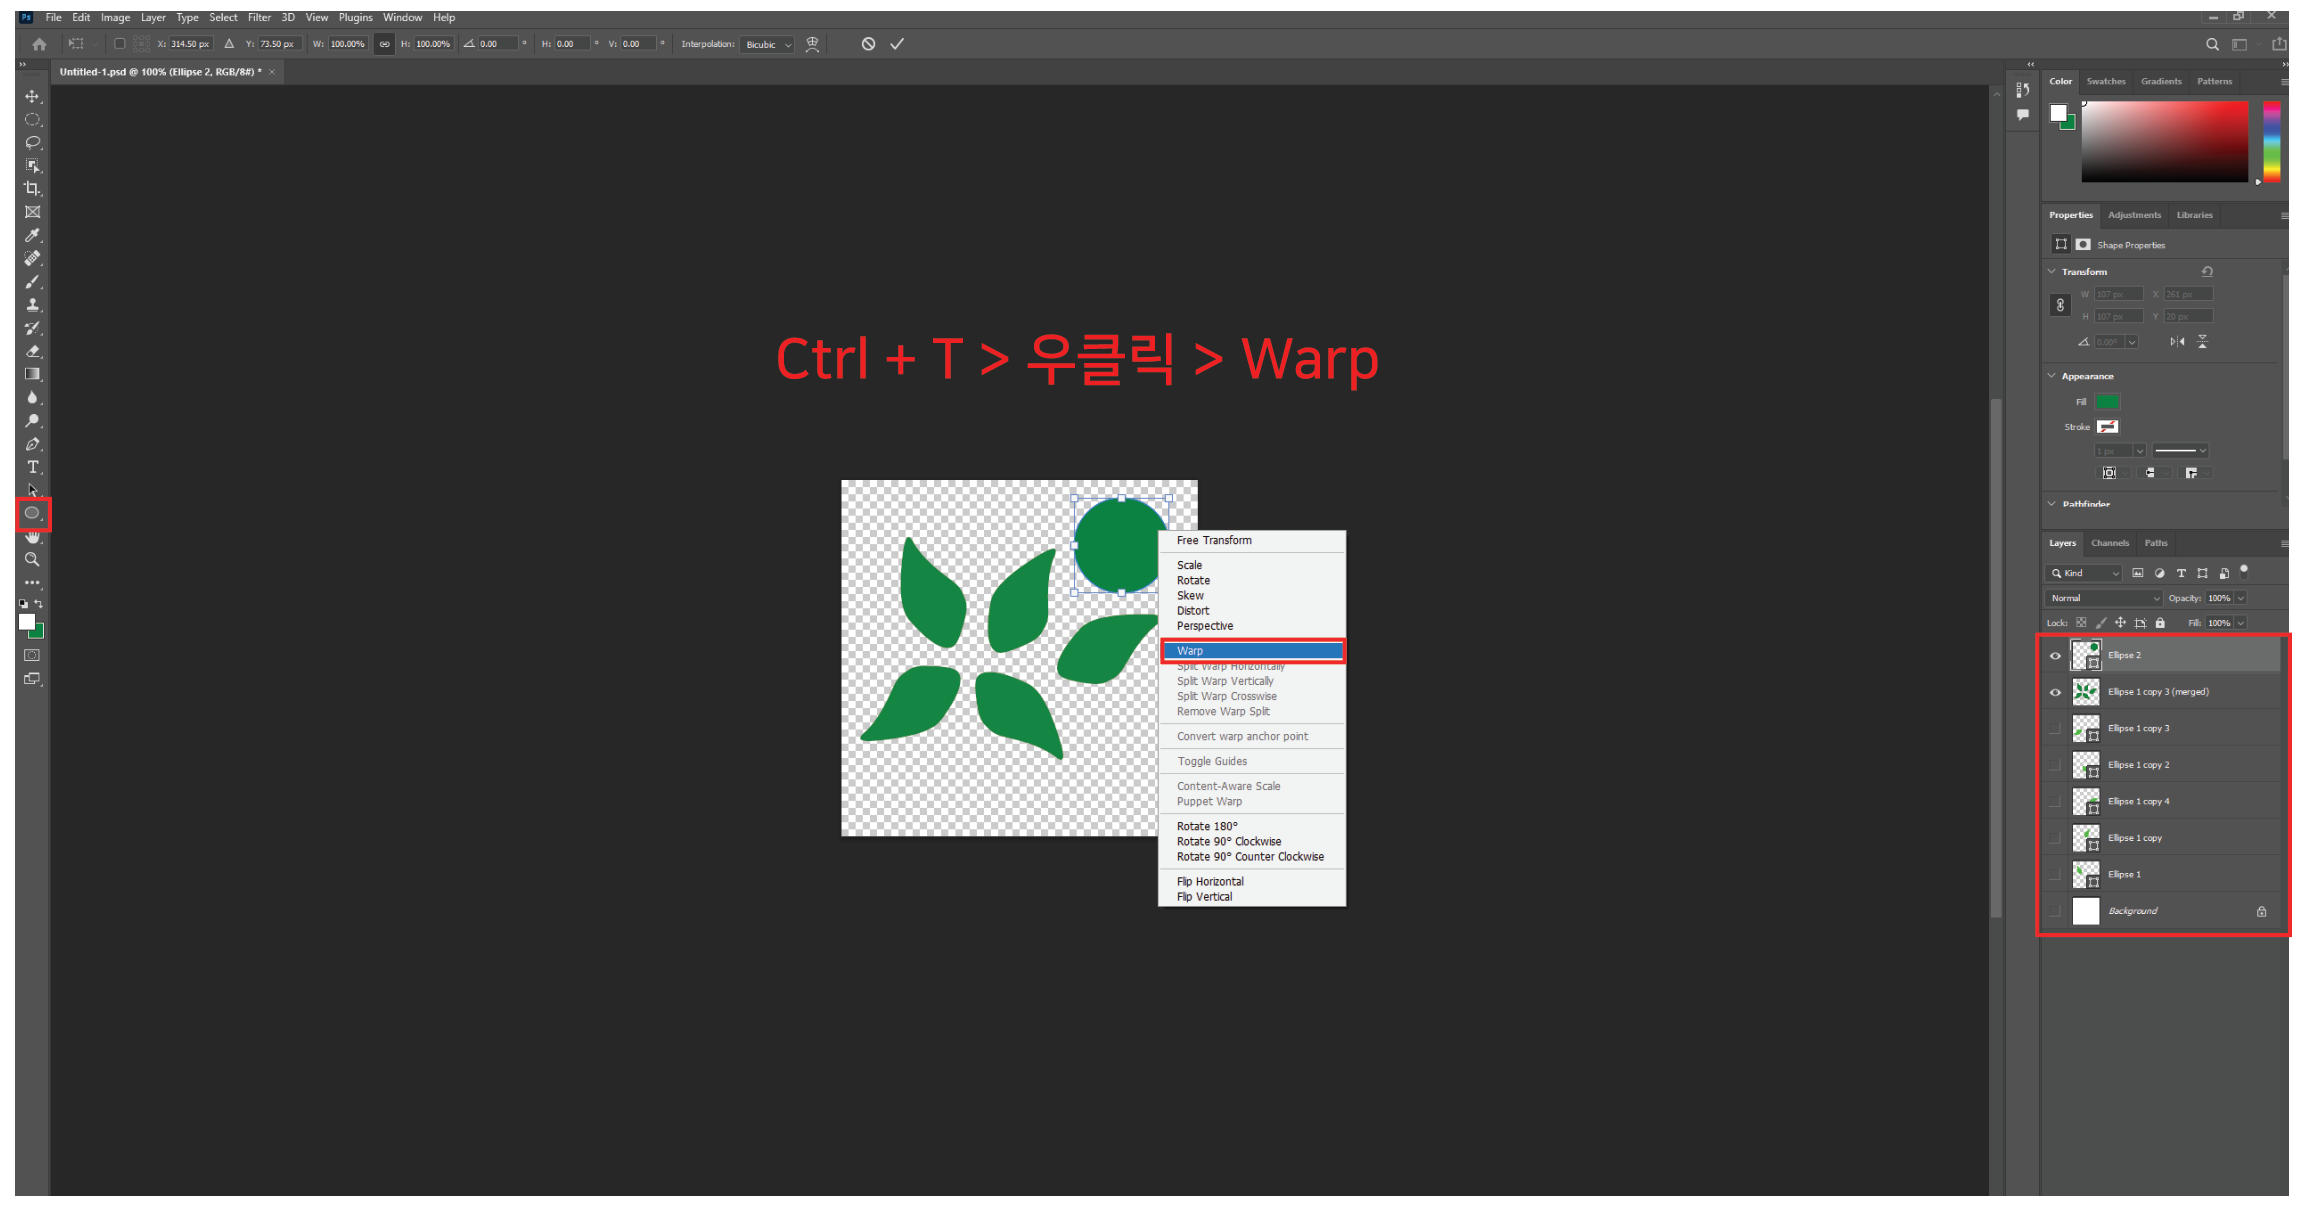Show the Ellipse 1 copy 2 layer
The image size is (2301, 1210).
coord(2055,765)
